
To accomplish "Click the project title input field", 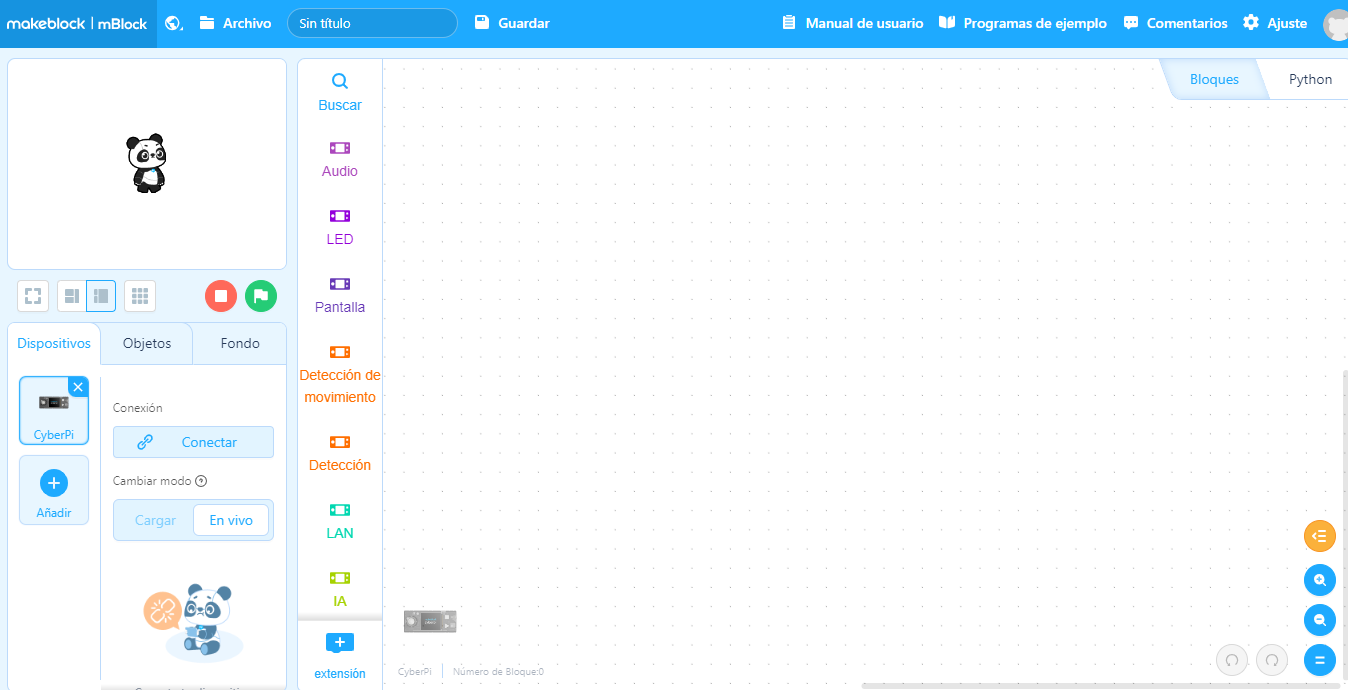I will click(372, 23).
